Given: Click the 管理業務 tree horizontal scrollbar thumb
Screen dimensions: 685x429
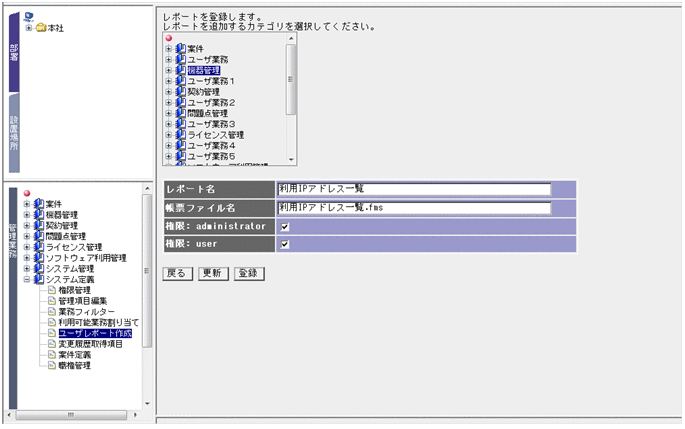Looking at the screenshot, I should (71, 415).
